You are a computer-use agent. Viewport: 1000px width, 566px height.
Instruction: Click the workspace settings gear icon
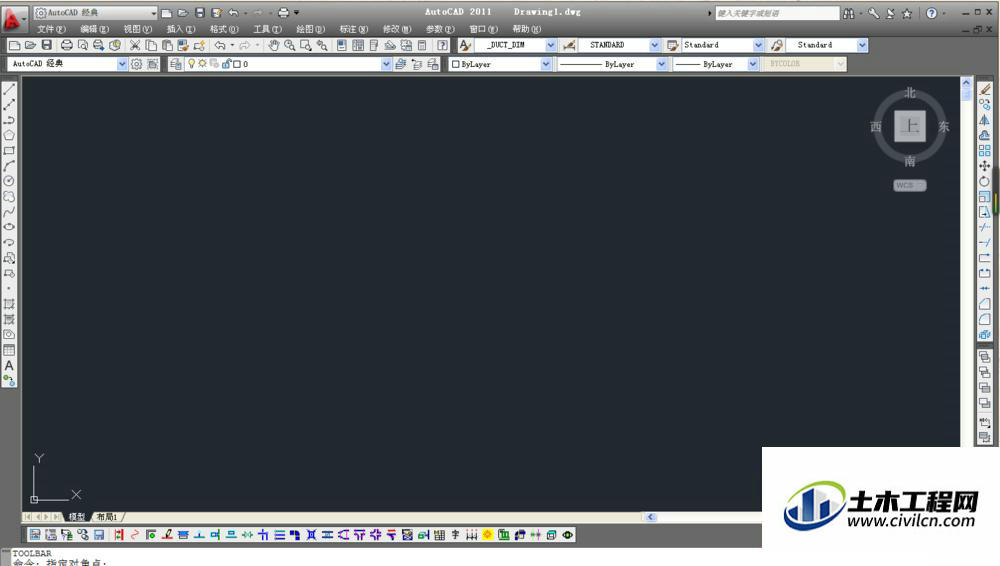pos(136,64)
